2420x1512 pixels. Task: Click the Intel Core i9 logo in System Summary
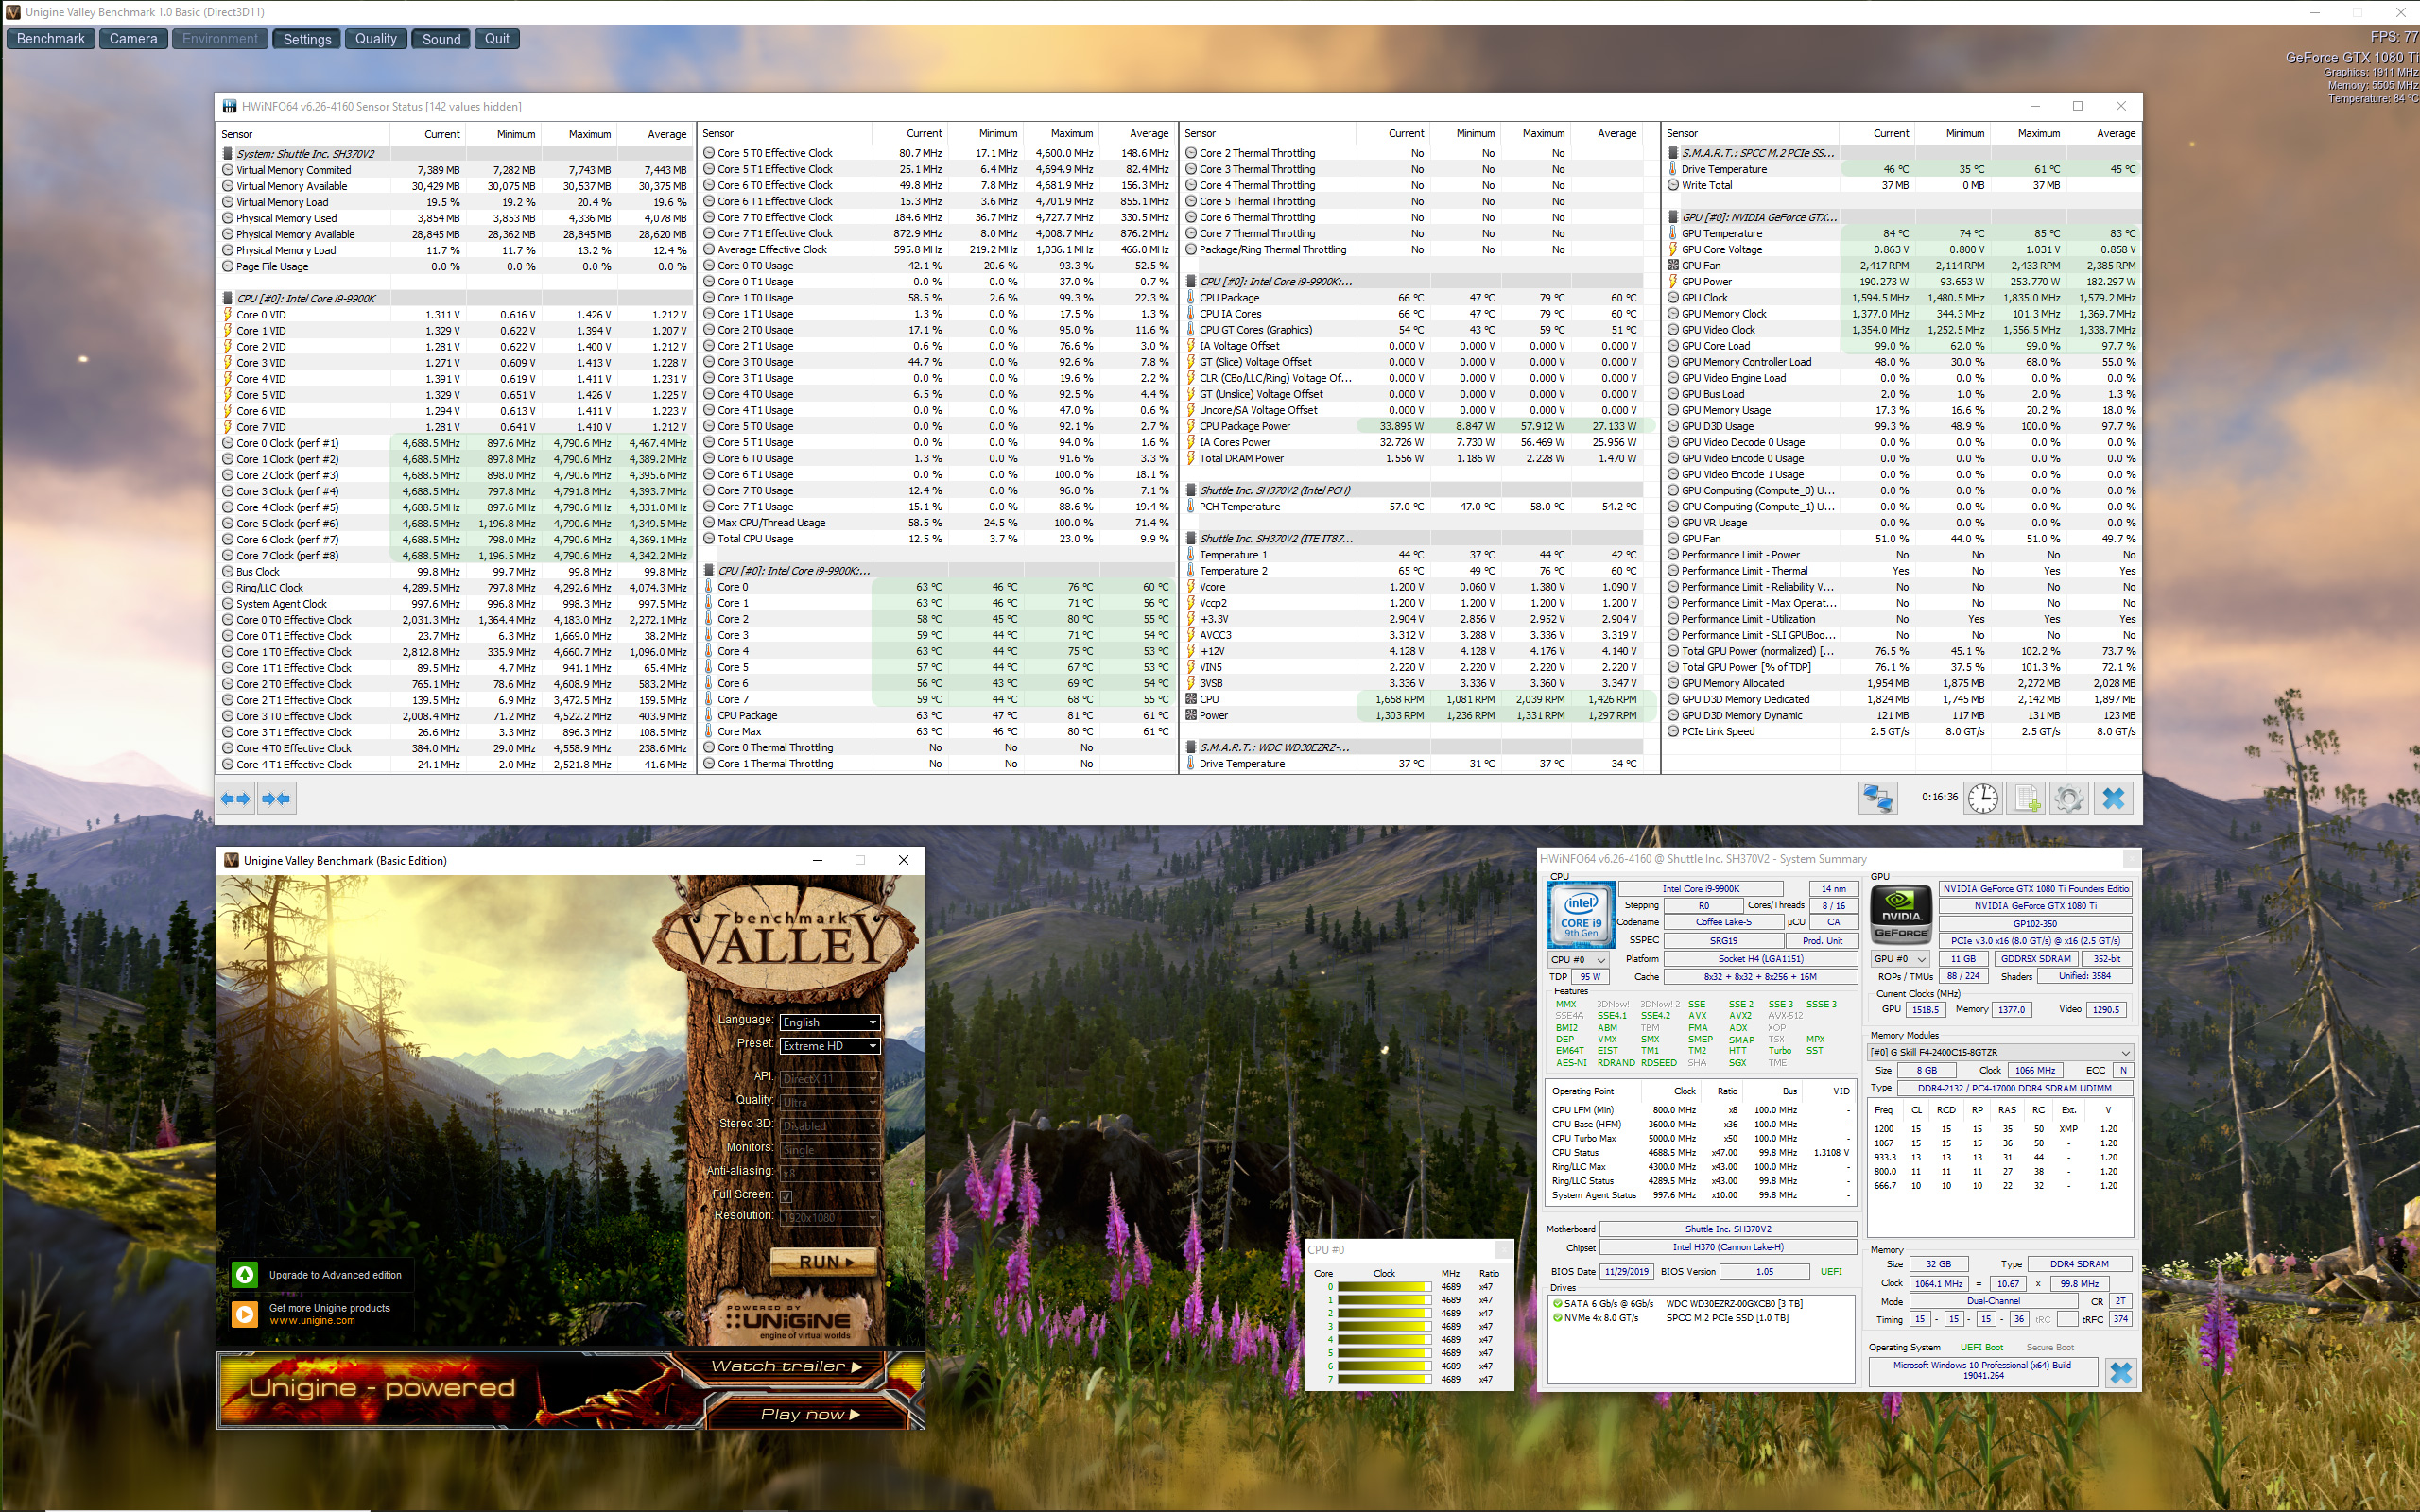[x=1581, y=914]
